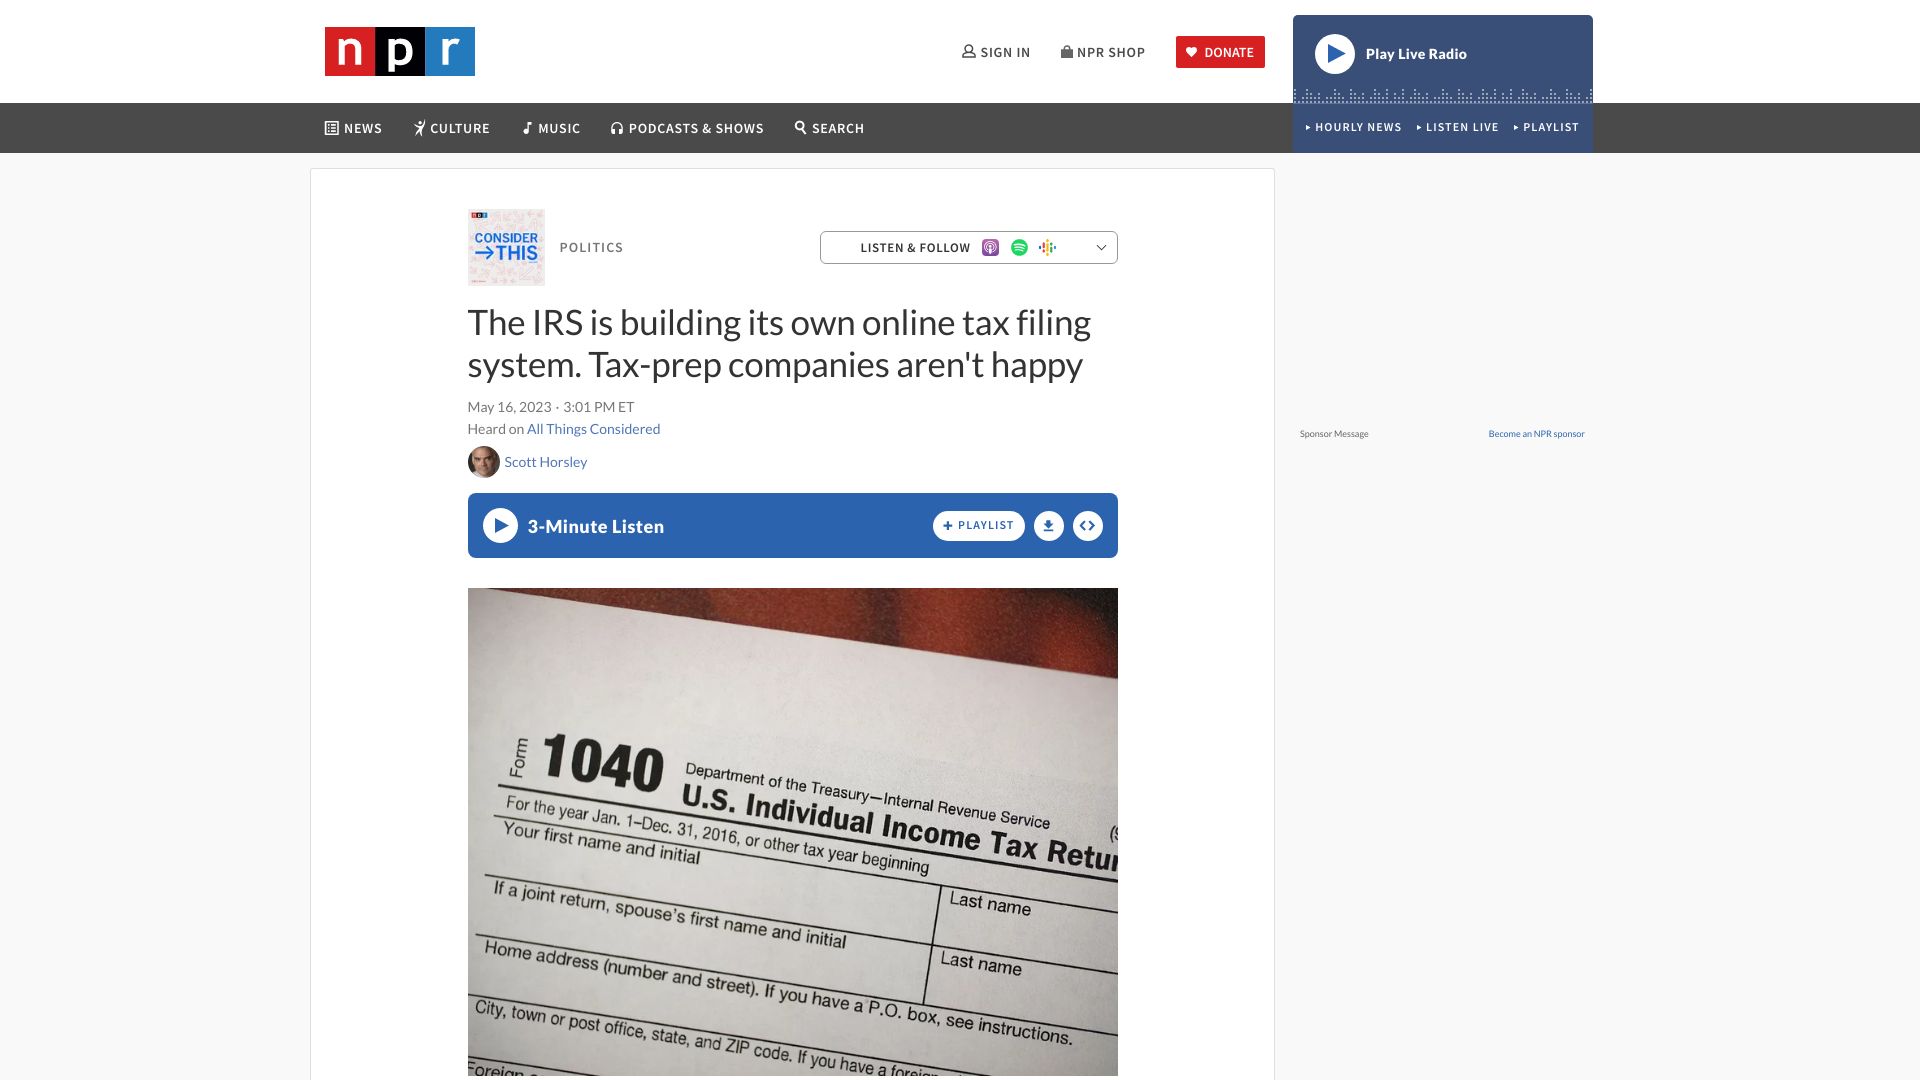This screenshot has width=1920, height=1080.
Task: Open the Podcasts & Shows menu
Action: [687, 128]
